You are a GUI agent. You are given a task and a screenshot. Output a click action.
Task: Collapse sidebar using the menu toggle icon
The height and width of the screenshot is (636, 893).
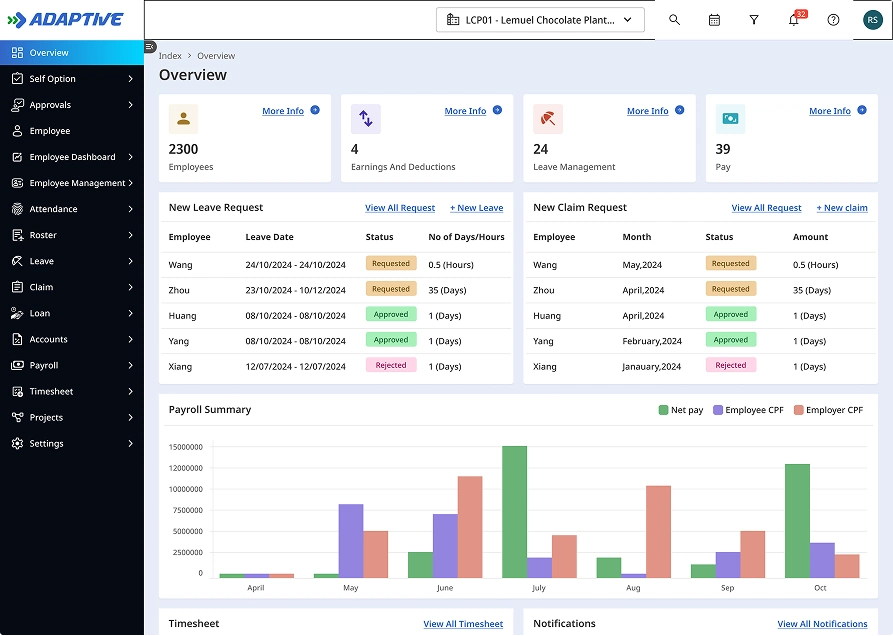(151, 46)
